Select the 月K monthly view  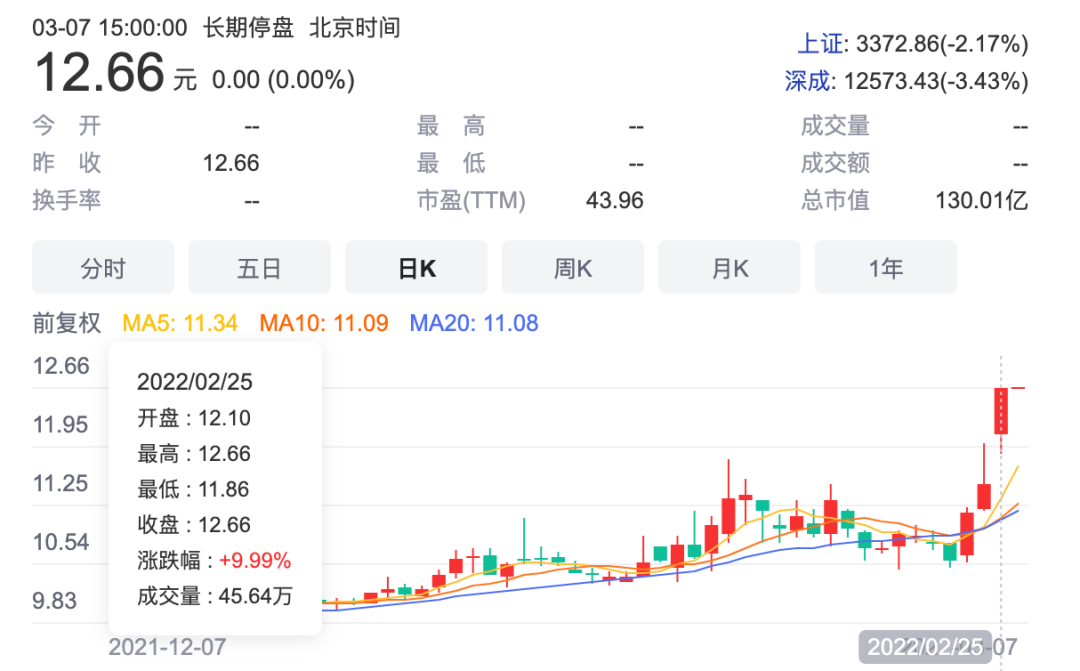(729, 268)
